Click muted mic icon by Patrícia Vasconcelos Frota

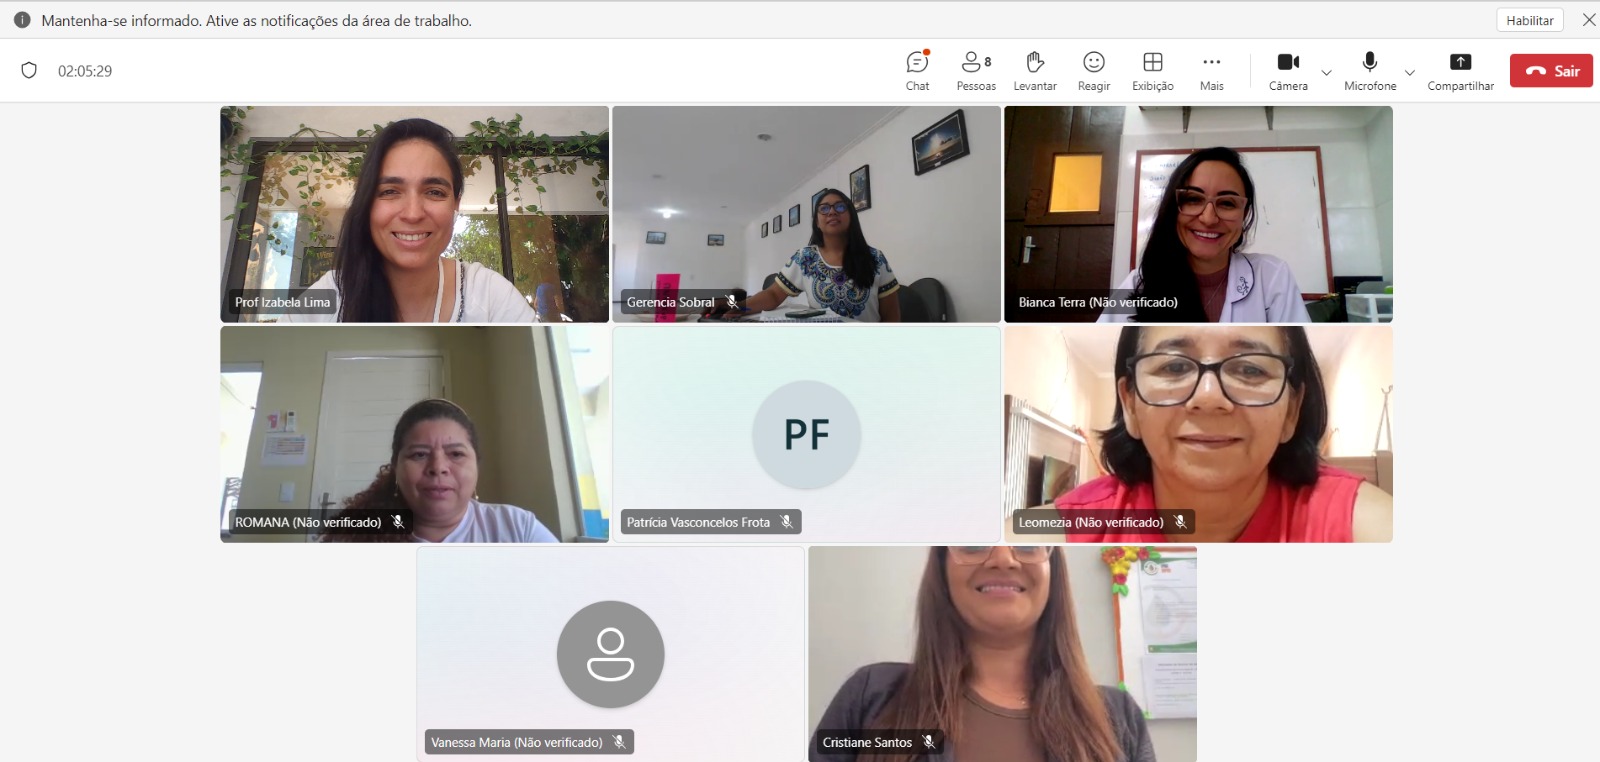tap(786, 522)
